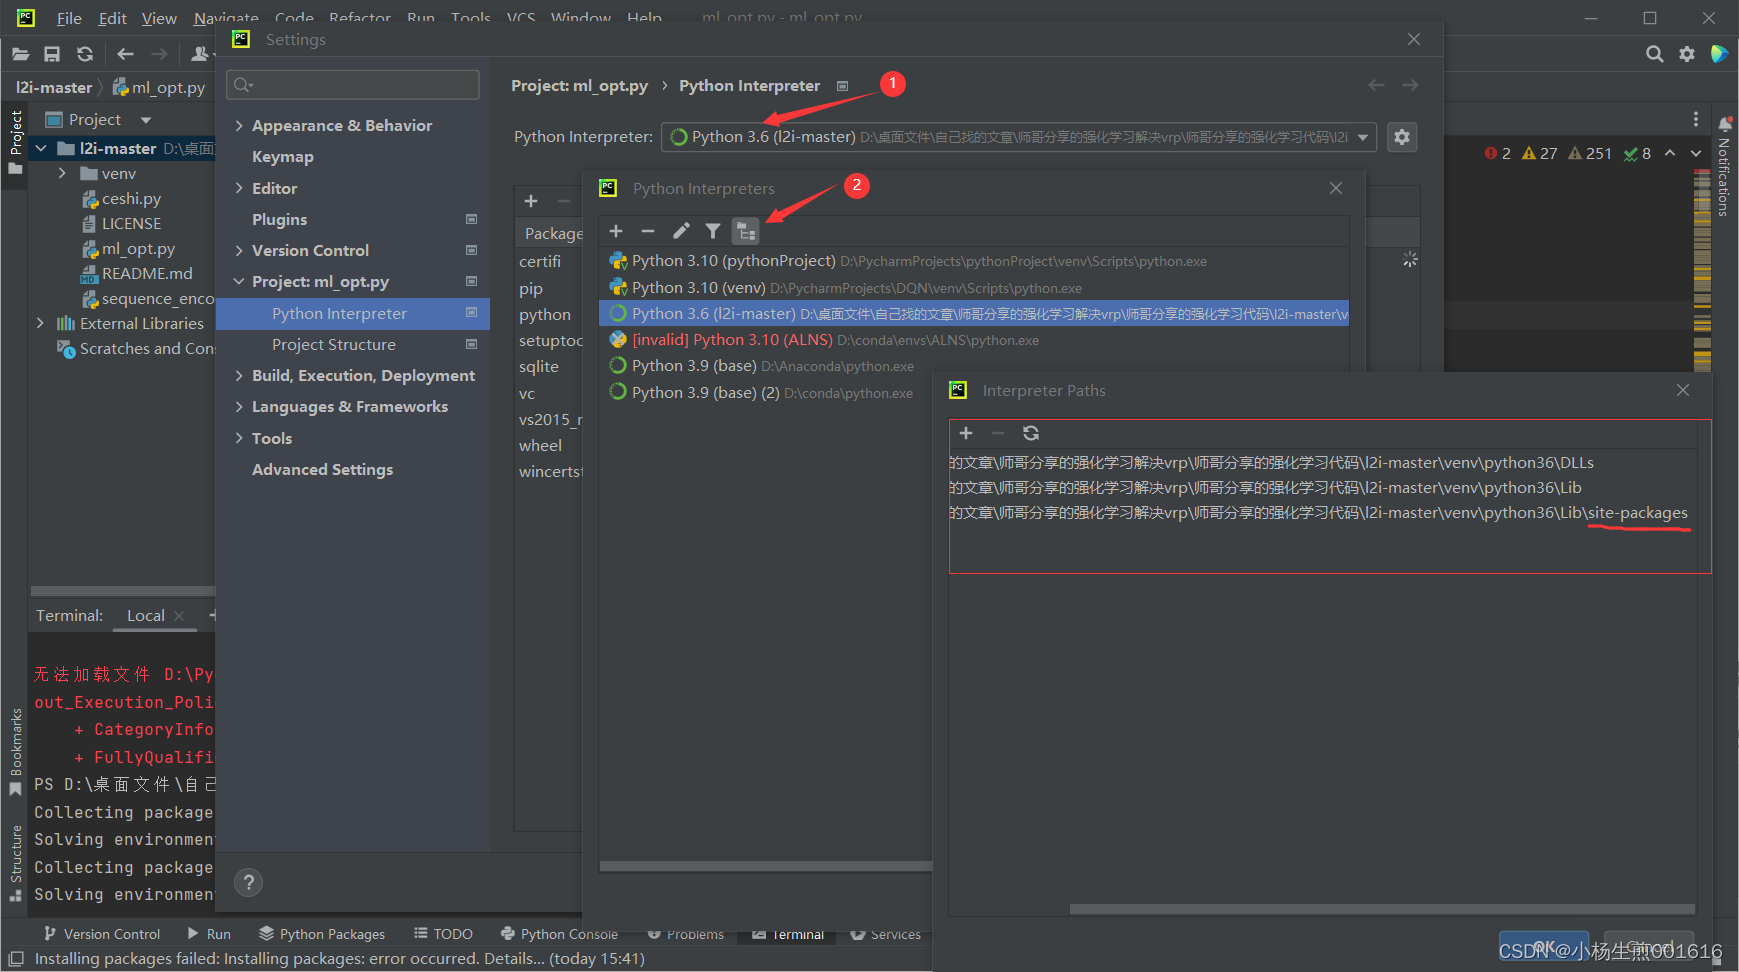
Task: Select Python 3.10 (pythonProject) interpreter
Action: pyautogui.click(x=974, y=261)
